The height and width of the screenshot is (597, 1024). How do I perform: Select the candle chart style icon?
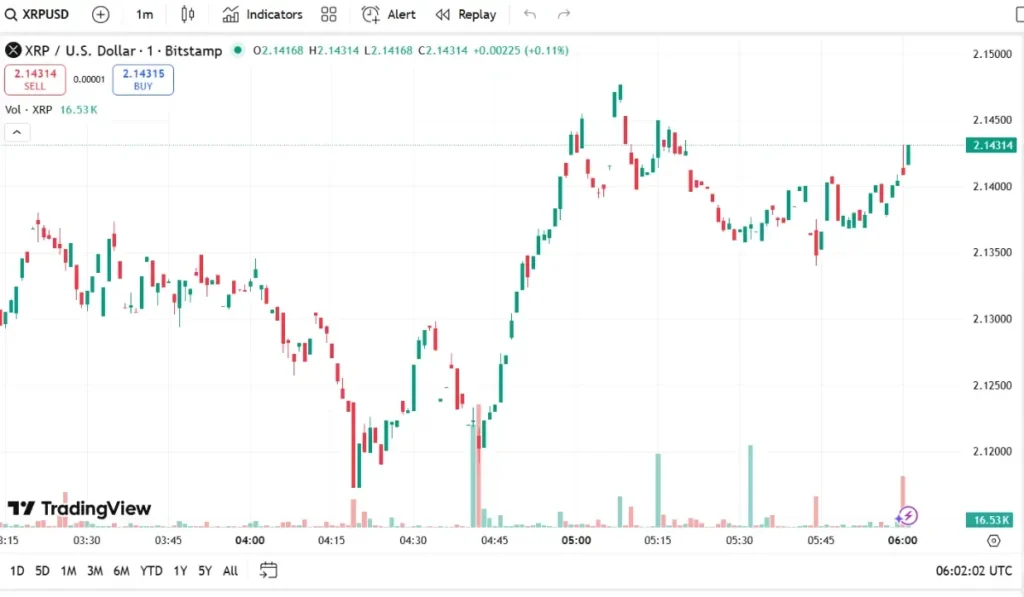click(x=185, y=14)
